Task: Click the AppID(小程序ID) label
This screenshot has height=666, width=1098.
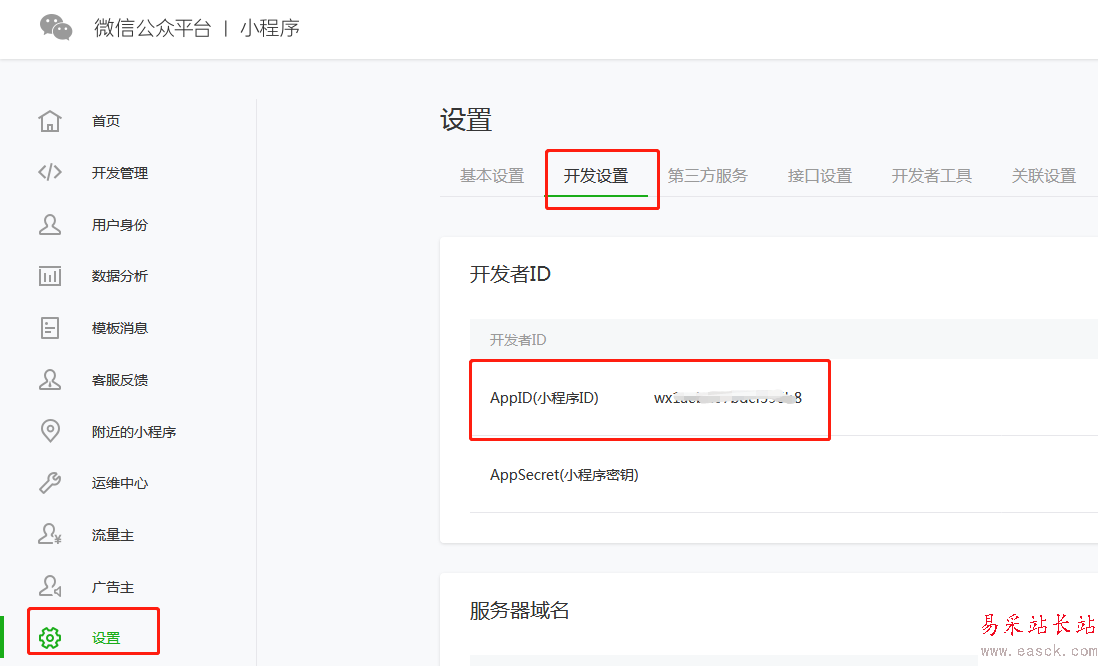Action: [544, 398]
